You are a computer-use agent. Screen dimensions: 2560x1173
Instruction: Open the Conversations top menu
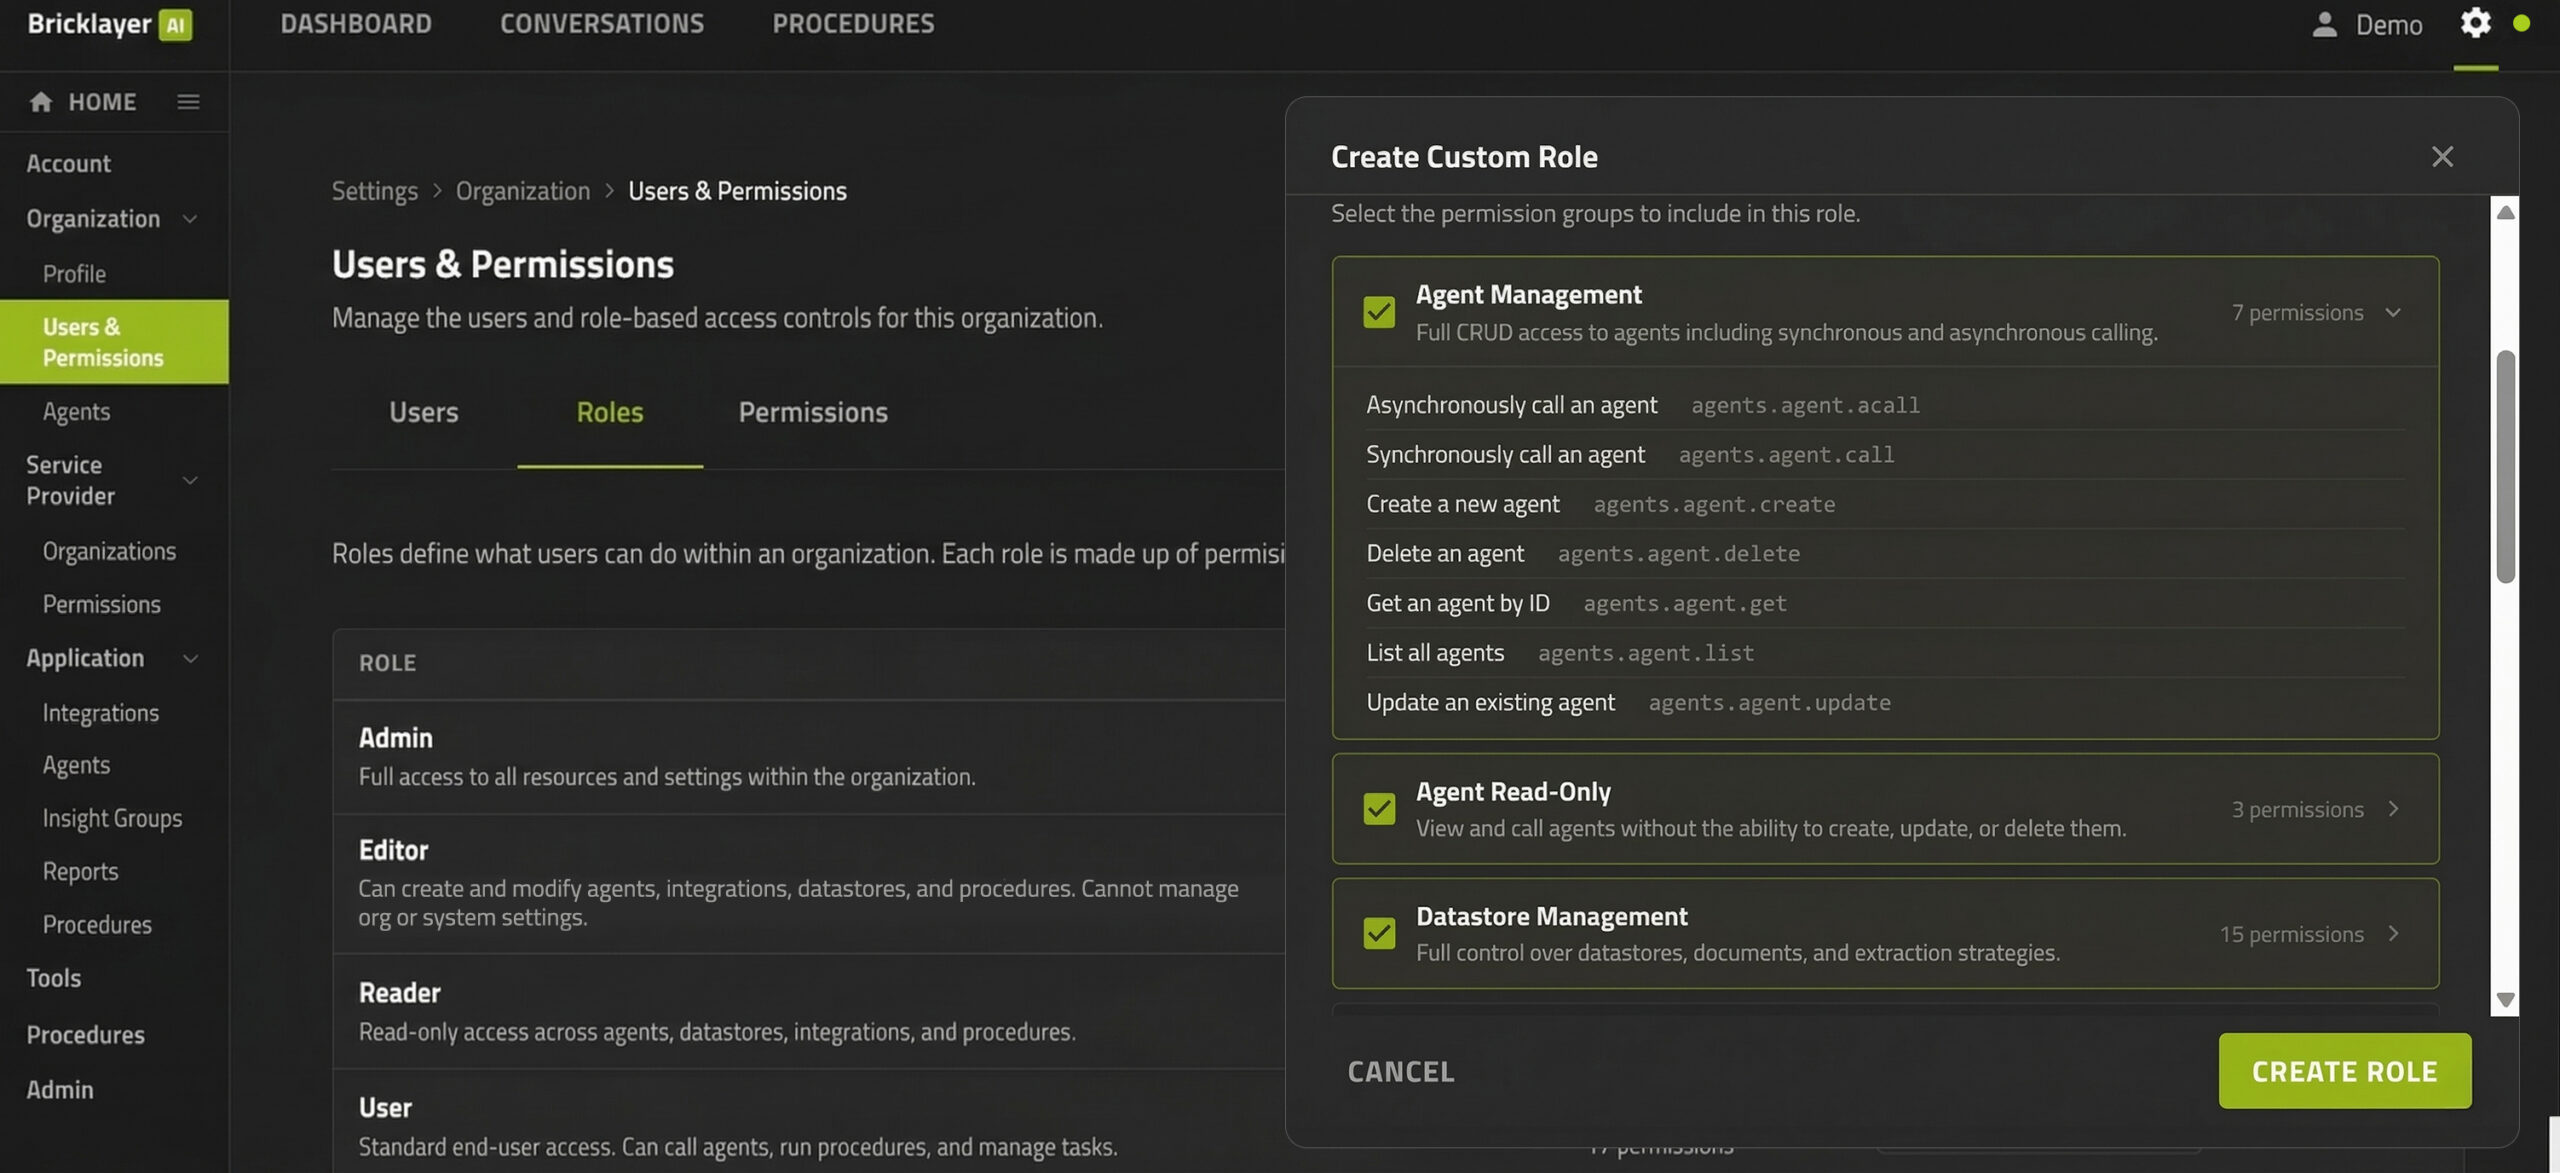[x=602, y=24]
